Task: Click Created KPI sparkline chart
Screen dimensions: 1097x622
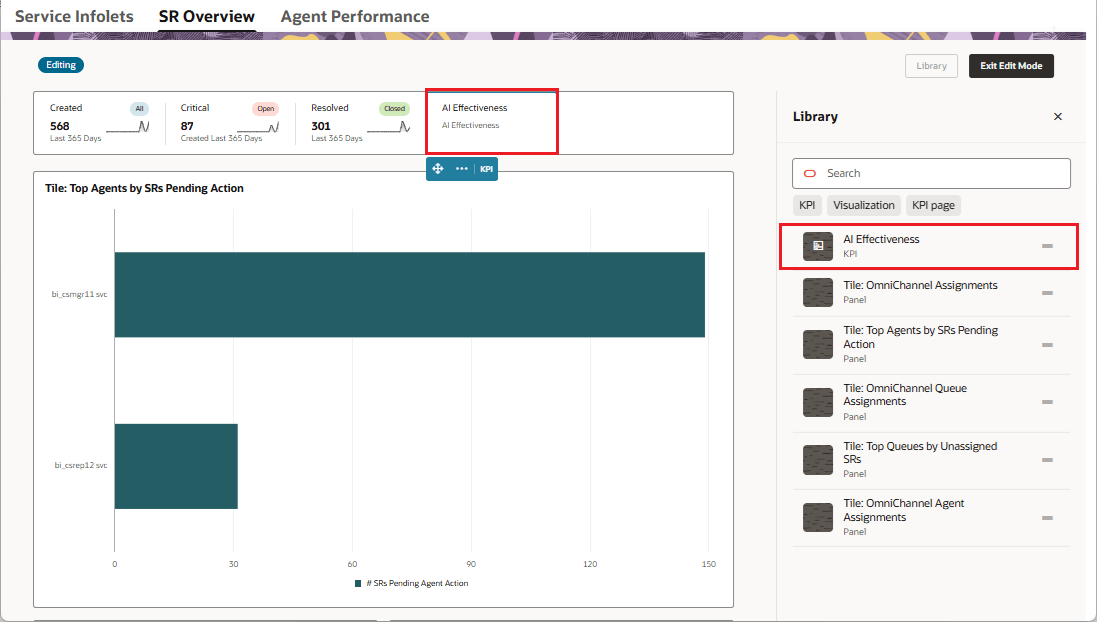Action: click(127, 127)
